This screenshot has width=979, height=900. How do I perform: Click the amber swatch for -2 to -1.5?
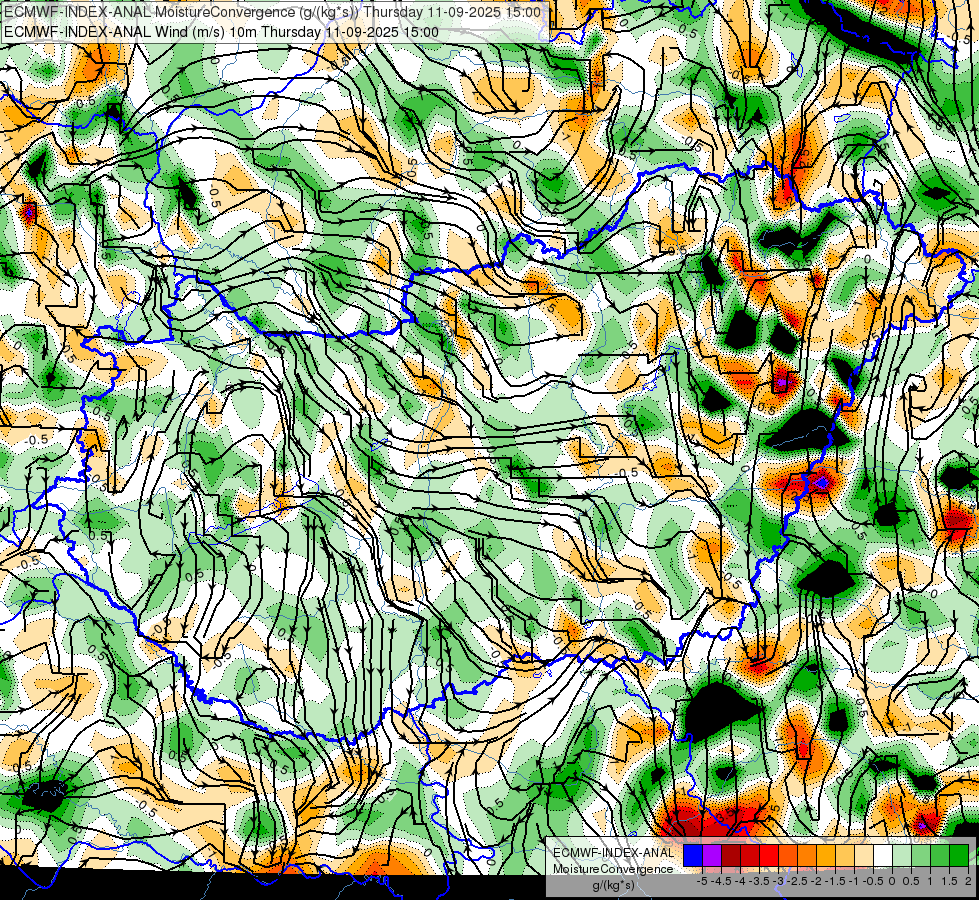tap(826, 856)
